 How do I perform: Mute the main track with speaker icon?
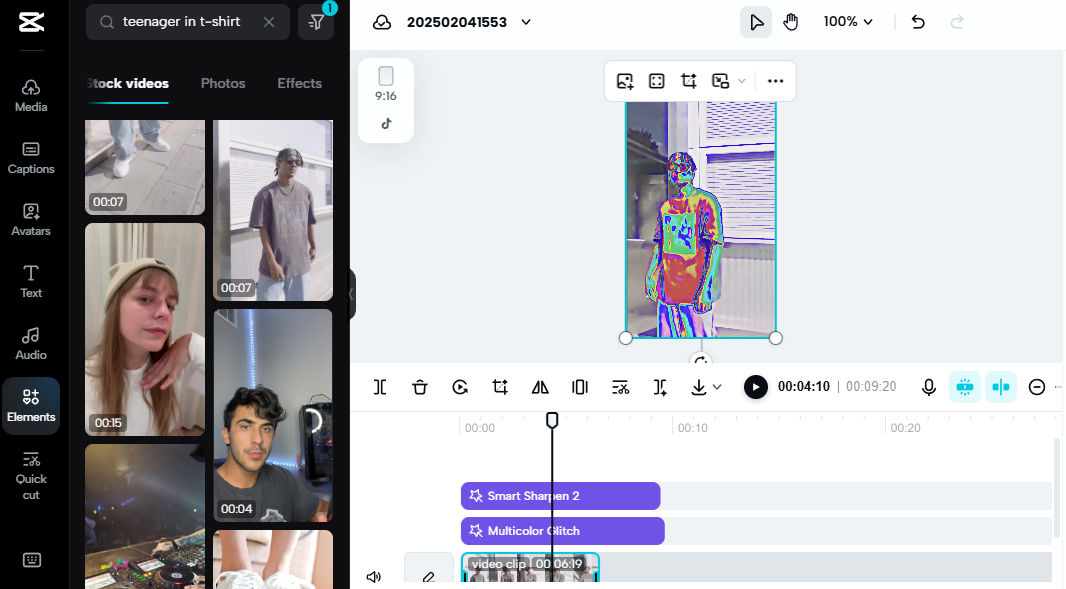tap(373, 577)
